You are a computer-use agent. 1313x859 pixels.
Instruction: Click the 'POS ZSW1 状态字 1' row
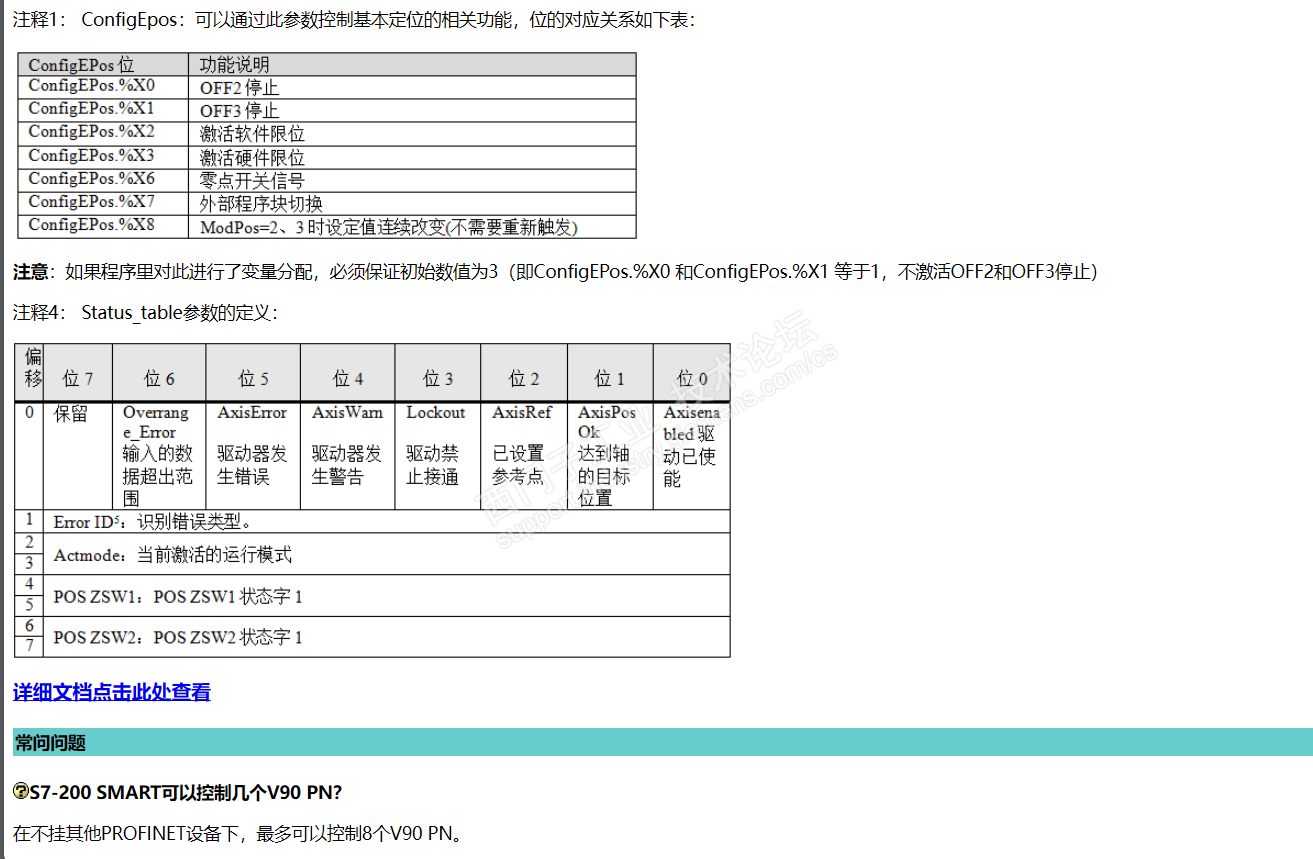(387, 596)
